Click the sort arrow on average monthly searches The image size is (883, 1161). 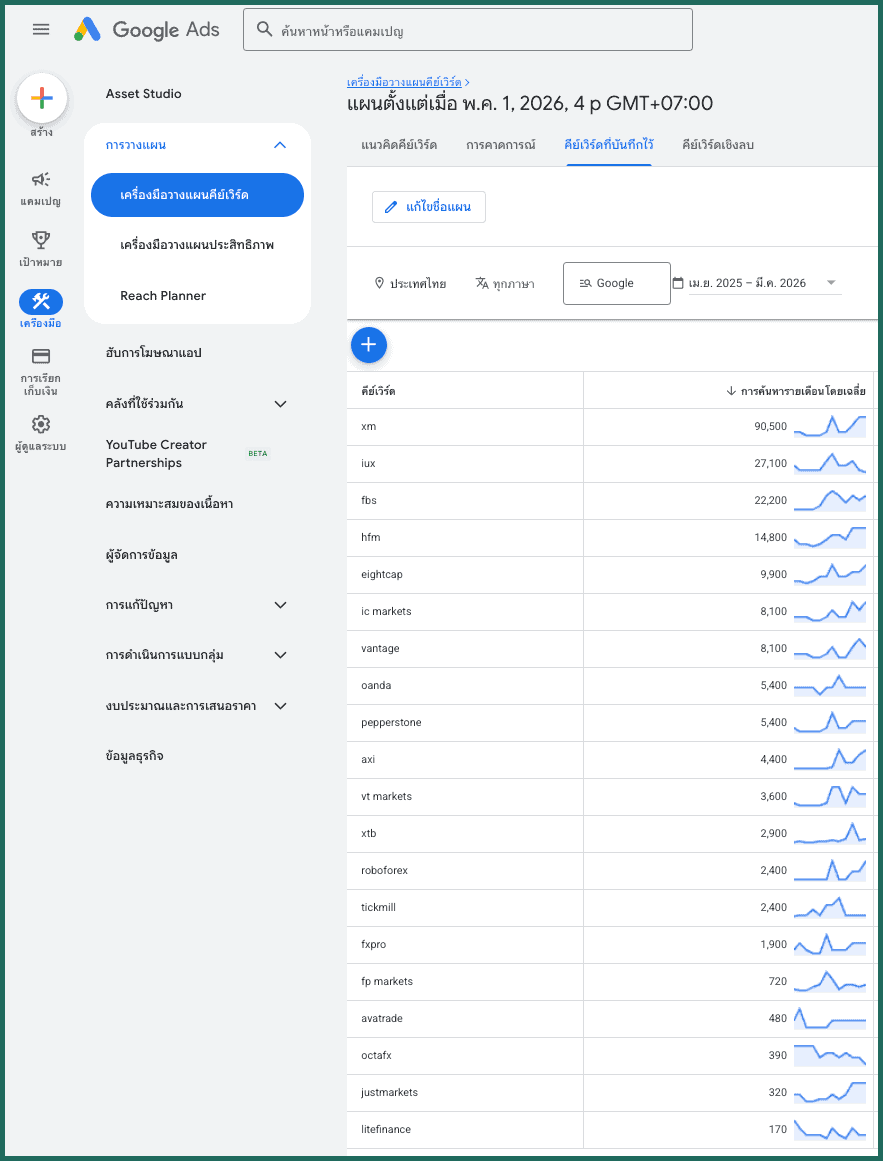731,390
